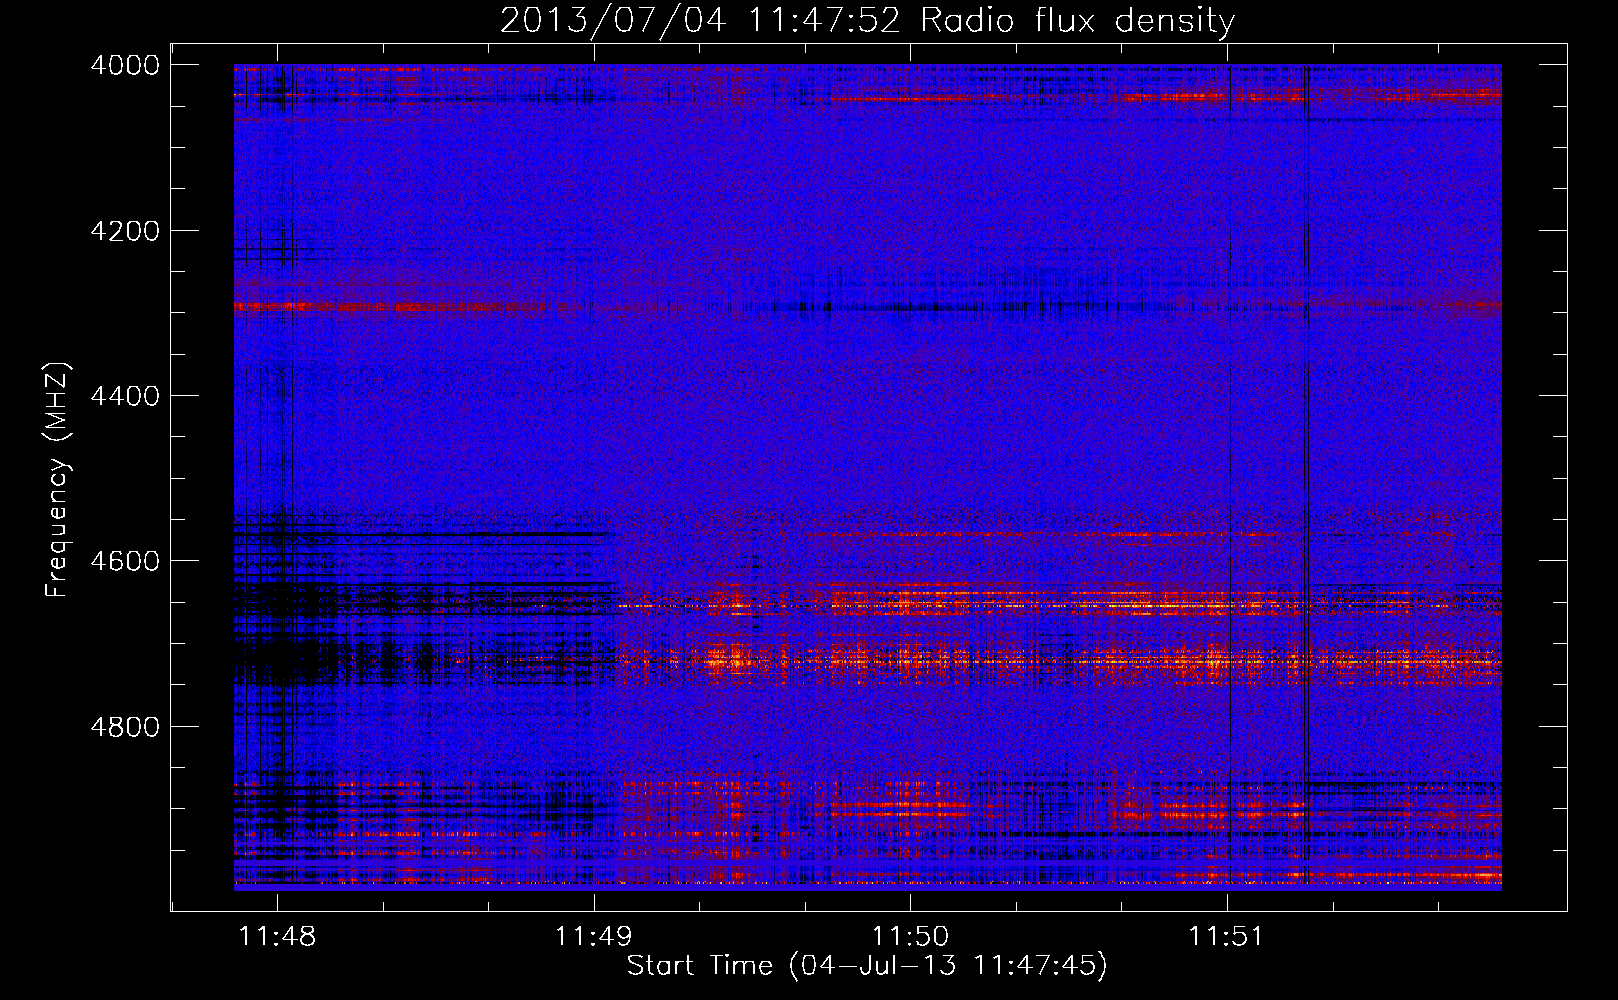The width and height of the screenshot is (1618, 1000).
Task: Click the 11:50 time axis label
Action: [910, 936]
